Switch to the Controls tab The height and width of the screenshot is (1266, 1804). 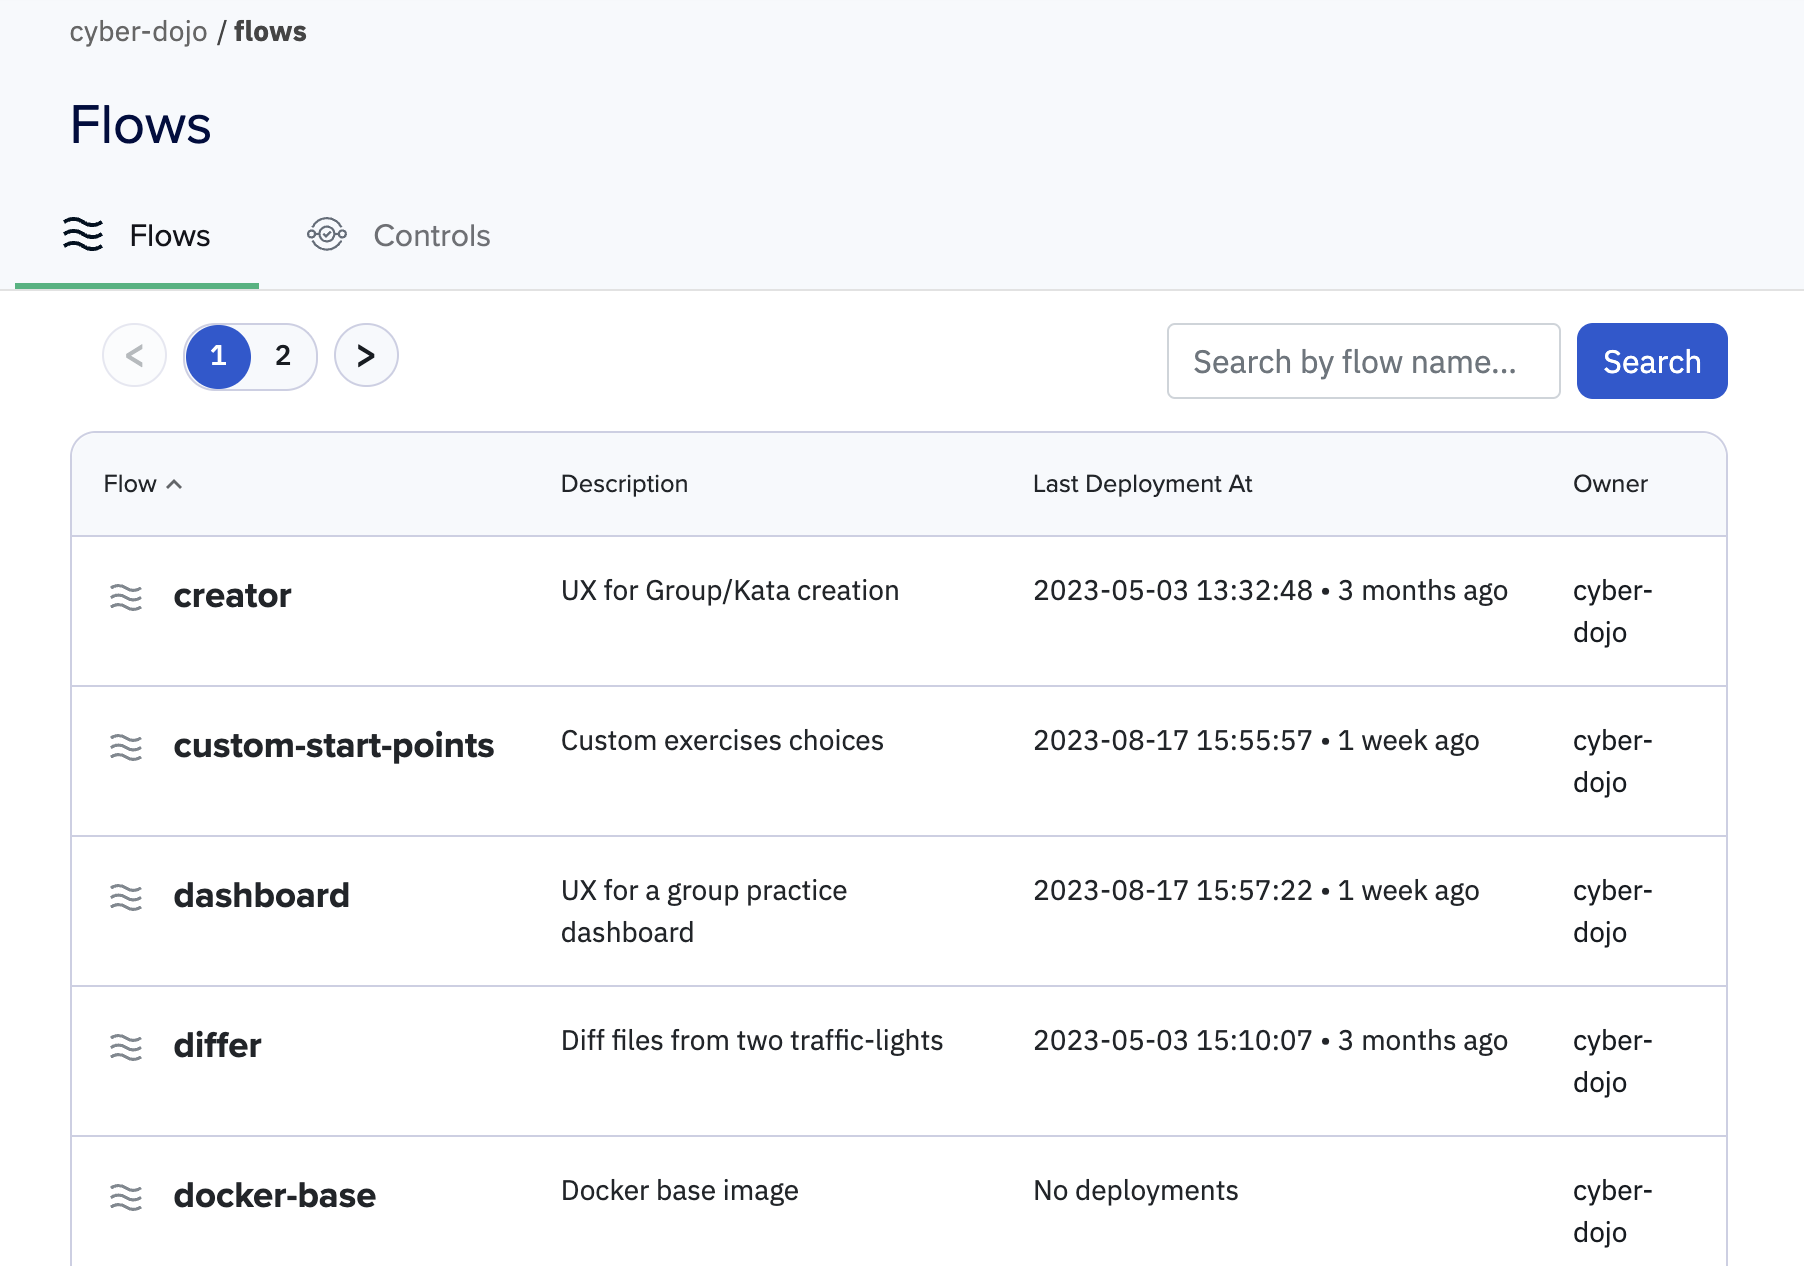point(399,235)
